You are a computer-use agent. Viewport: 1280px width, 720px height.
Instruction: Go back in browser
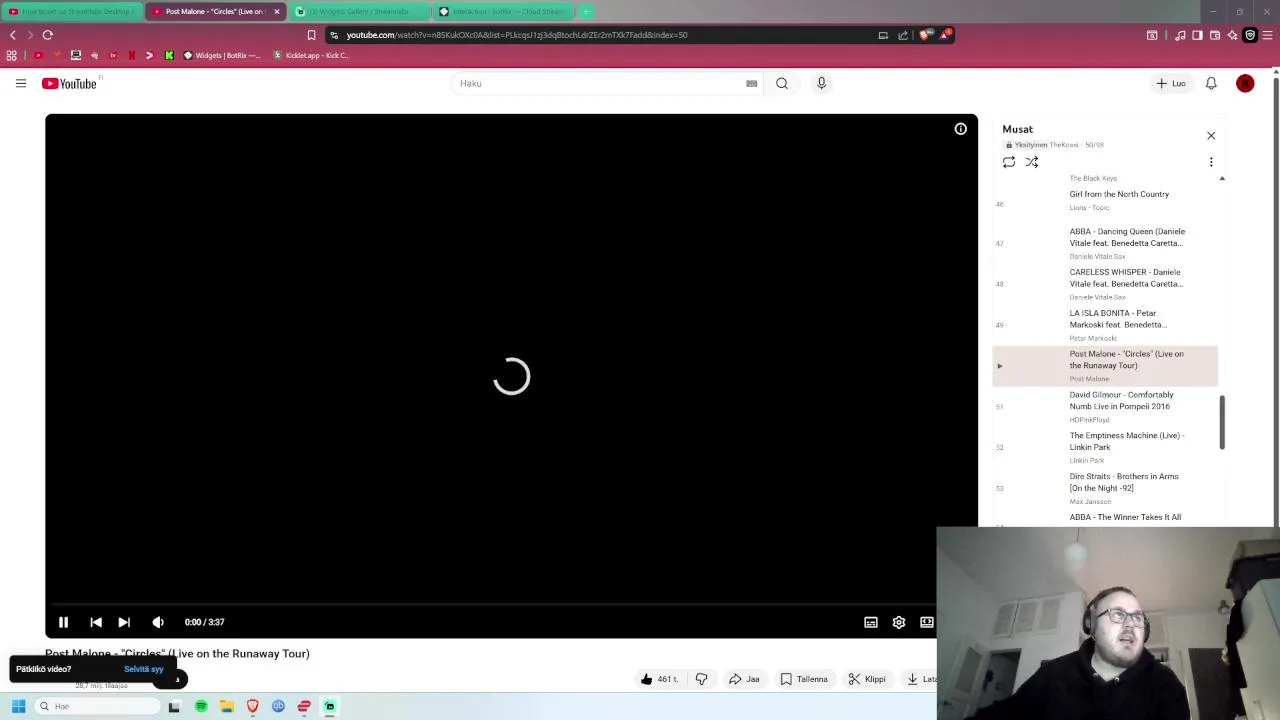click(x=12, y=35)
